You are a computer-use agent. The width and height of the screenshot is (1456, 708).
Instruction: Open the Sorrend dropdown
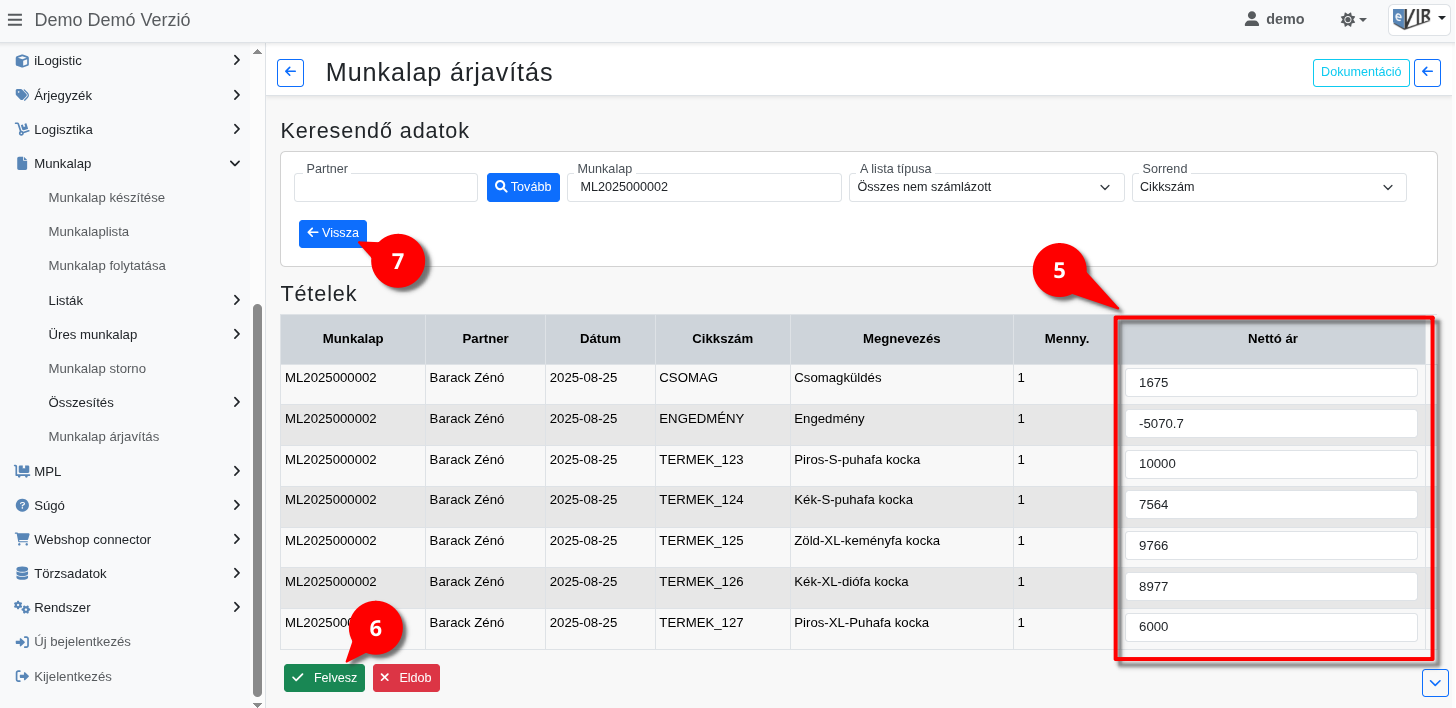(x=1268, y=187)
